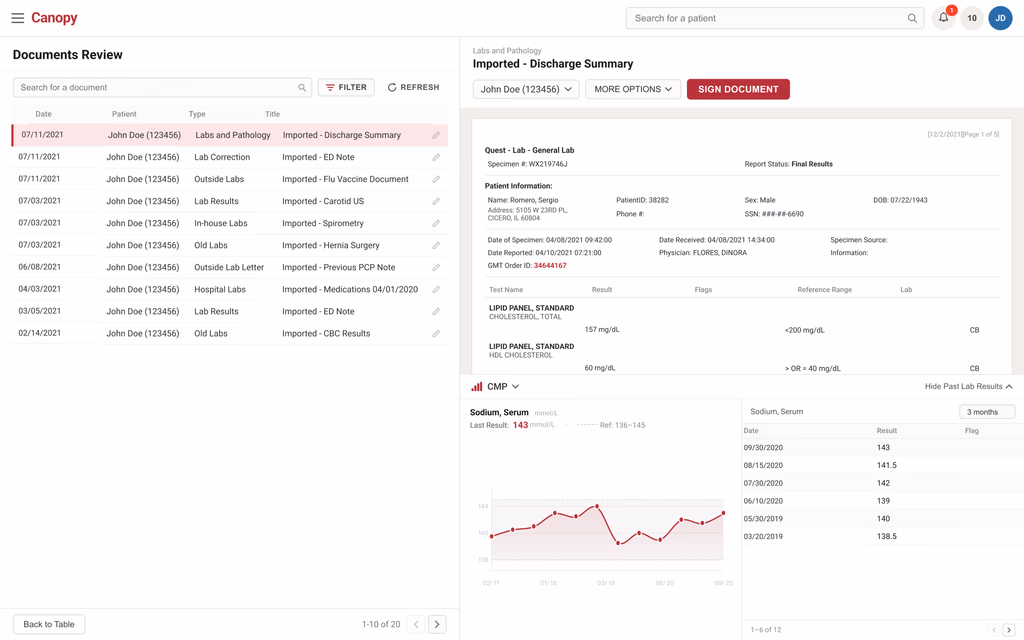Change the 3 months time range
This screenshot has height=640, width=1024.
987,411
